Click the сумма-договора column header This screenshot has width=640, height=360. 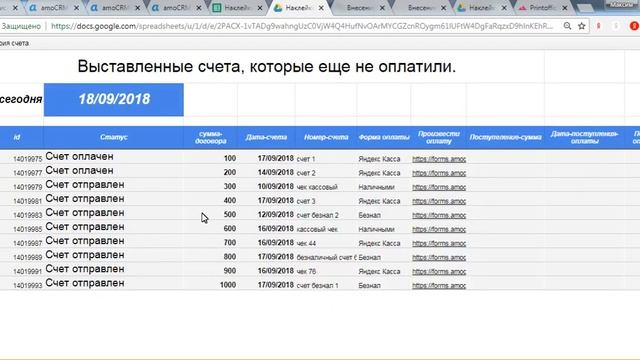click(x=211, y=137)
